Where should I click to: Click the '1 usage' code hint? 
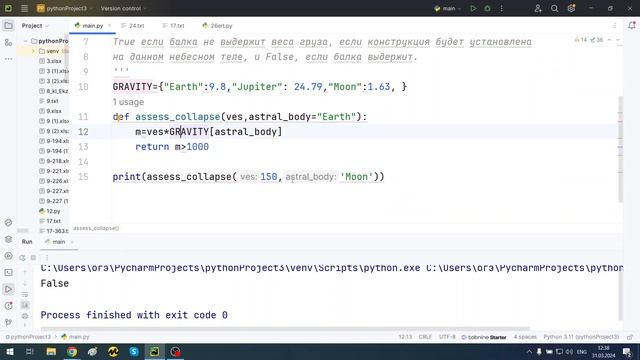pyautogui.click(x=128, y=102)
